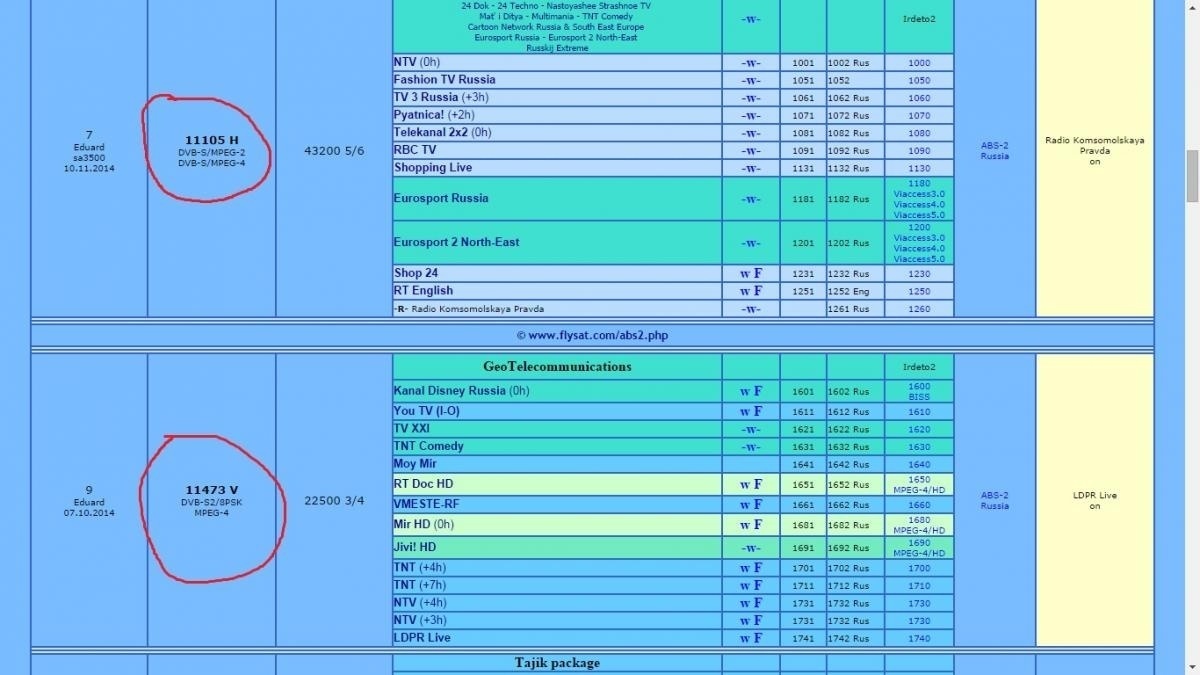Click TNT Comedy in the GeoTelecommunications list
This screenshot has width=1200, height=675.
pyautogui.click(x=429, y=446)
